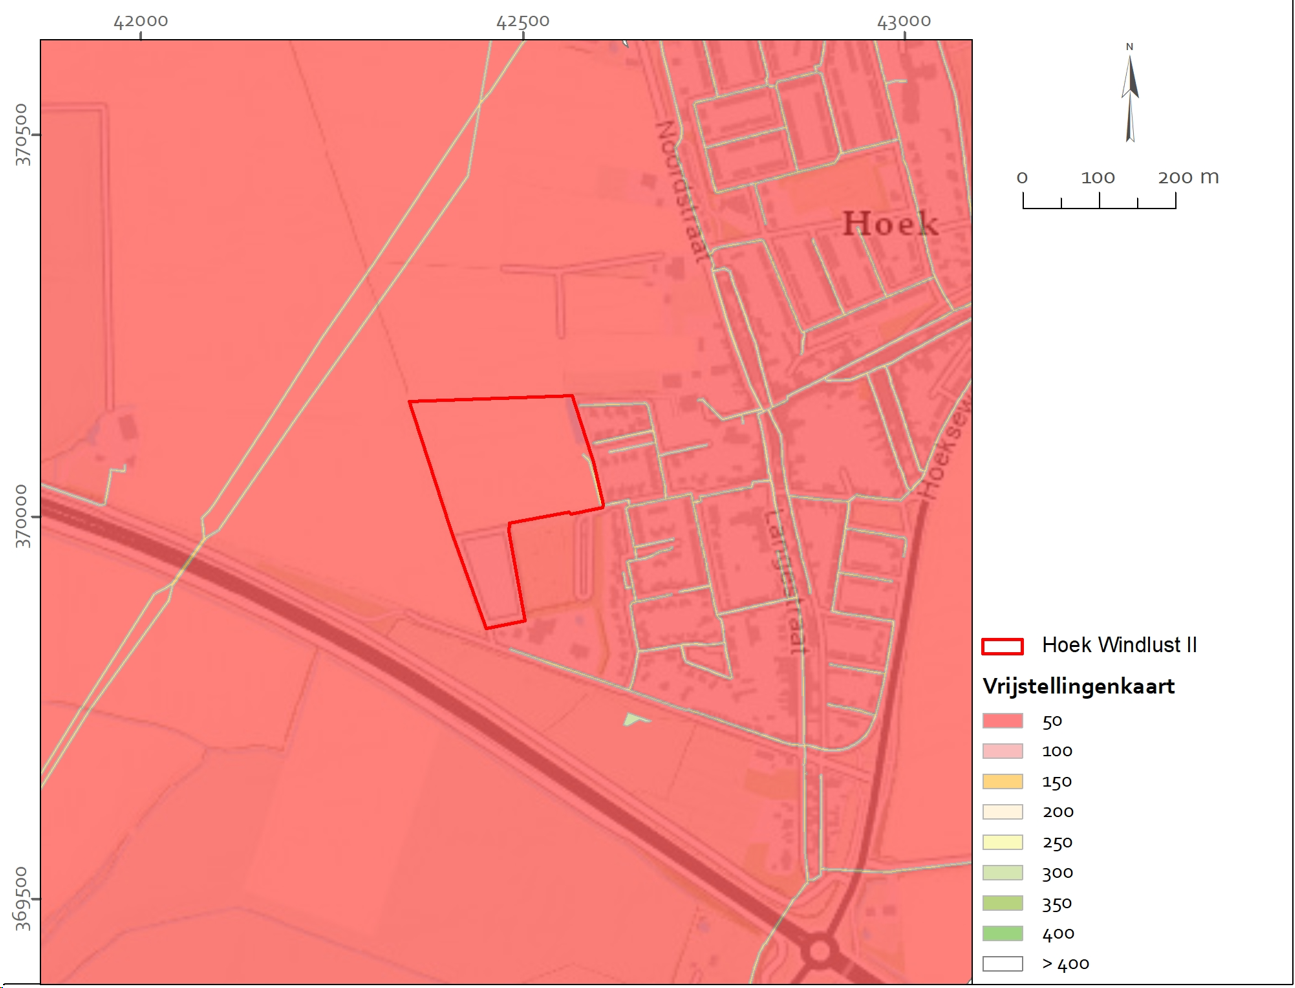The height and width of the screenshot is (988, 1295).
Task: Choose the light green 300 legend swatch
Action: (1002, 873)
